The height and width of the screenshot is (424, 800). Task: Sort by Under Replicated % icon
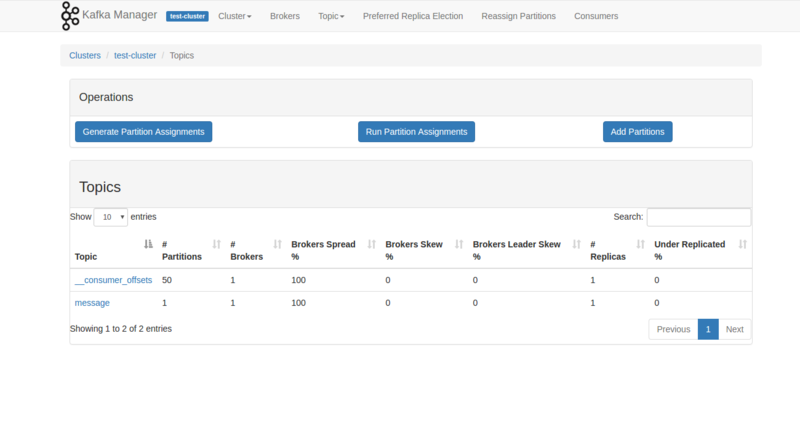pyautogui.click(x=743, y=244)
